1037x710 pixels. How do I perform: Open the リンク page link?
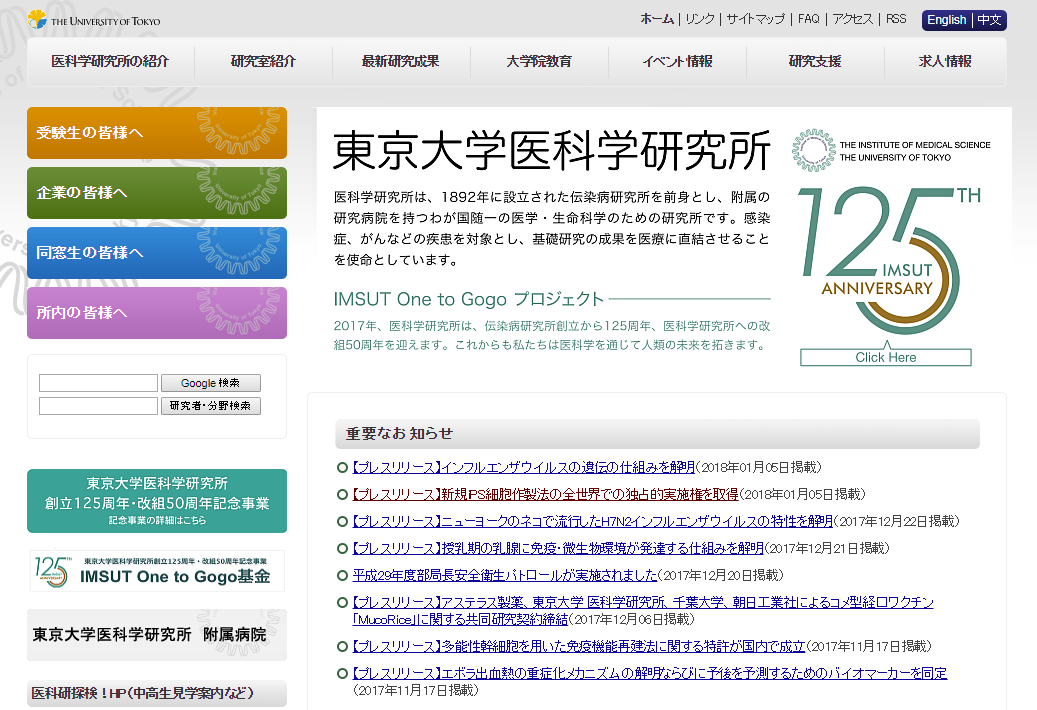700,19
